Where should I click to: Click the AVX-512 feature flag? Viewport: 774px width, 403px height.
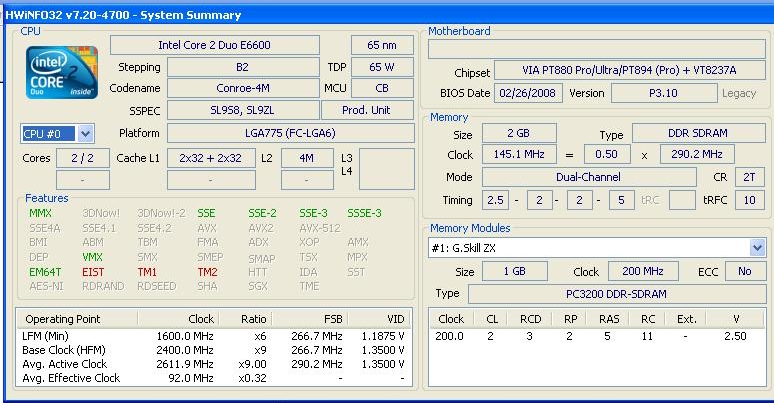coord(320,228)
